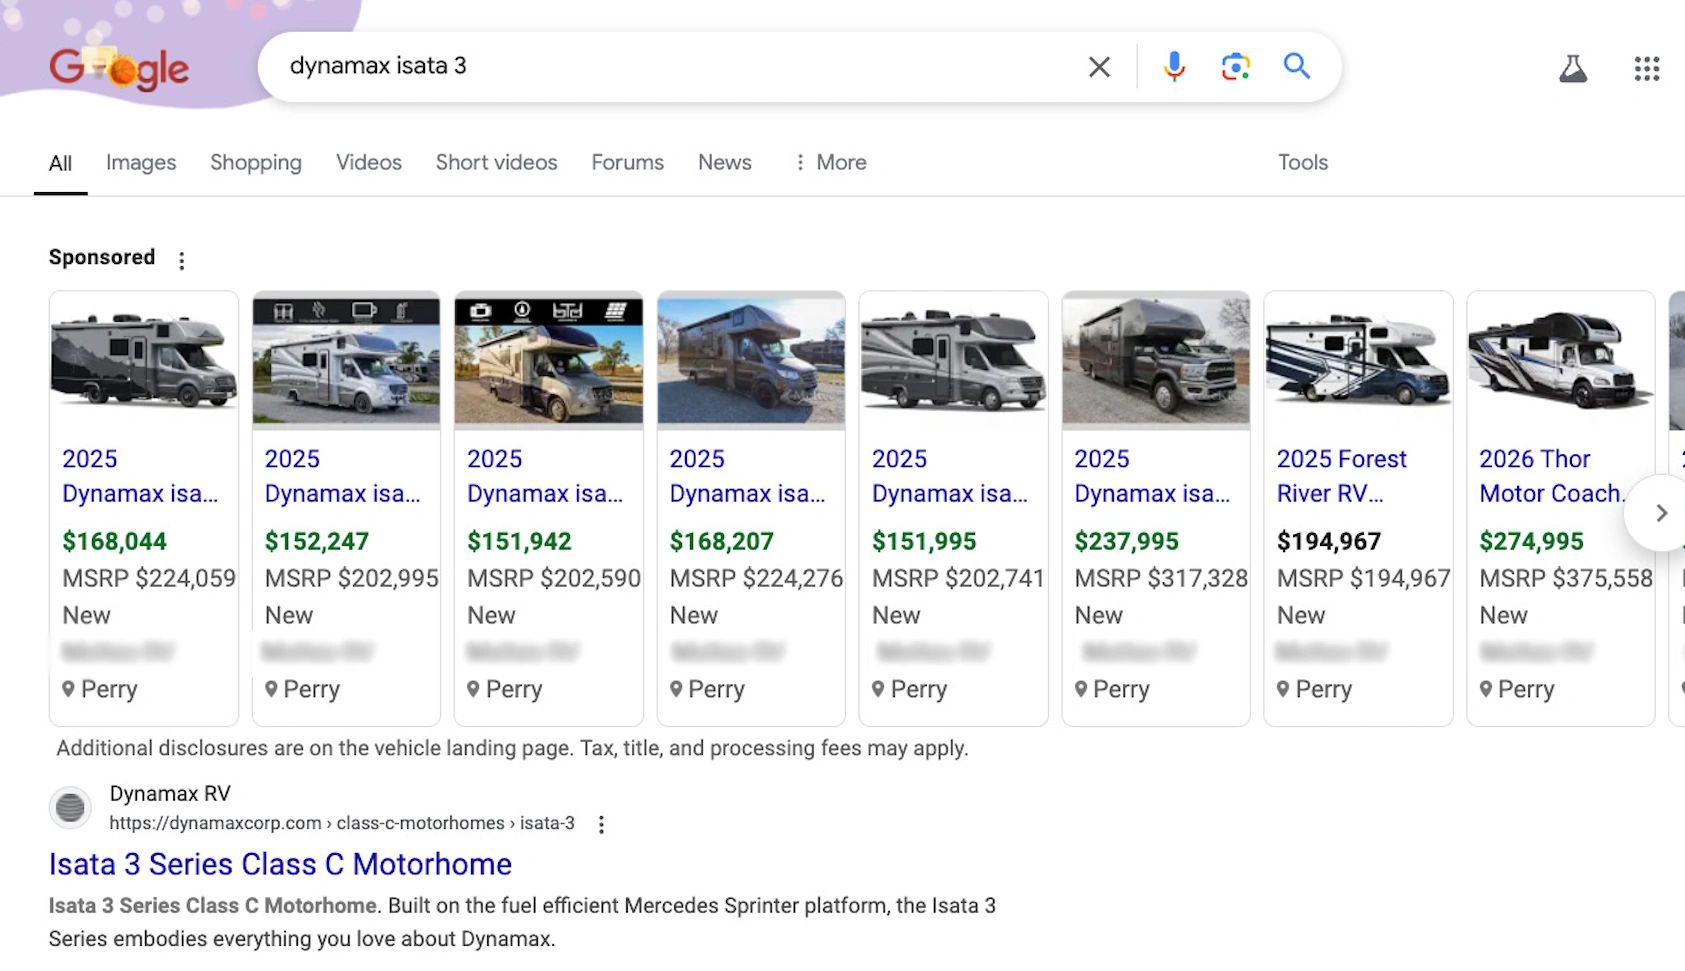Screen dimensions: 1685x971
Task: Click the $151,942 price
Action: point(519,542)
